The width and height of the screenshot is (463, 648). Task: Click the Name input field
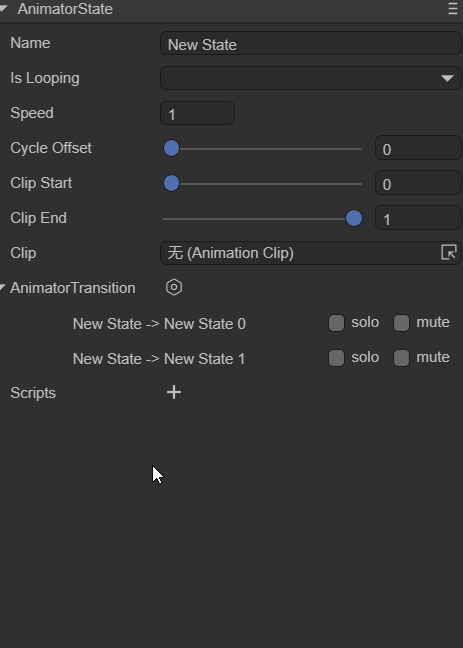click(x=311, y=43)
